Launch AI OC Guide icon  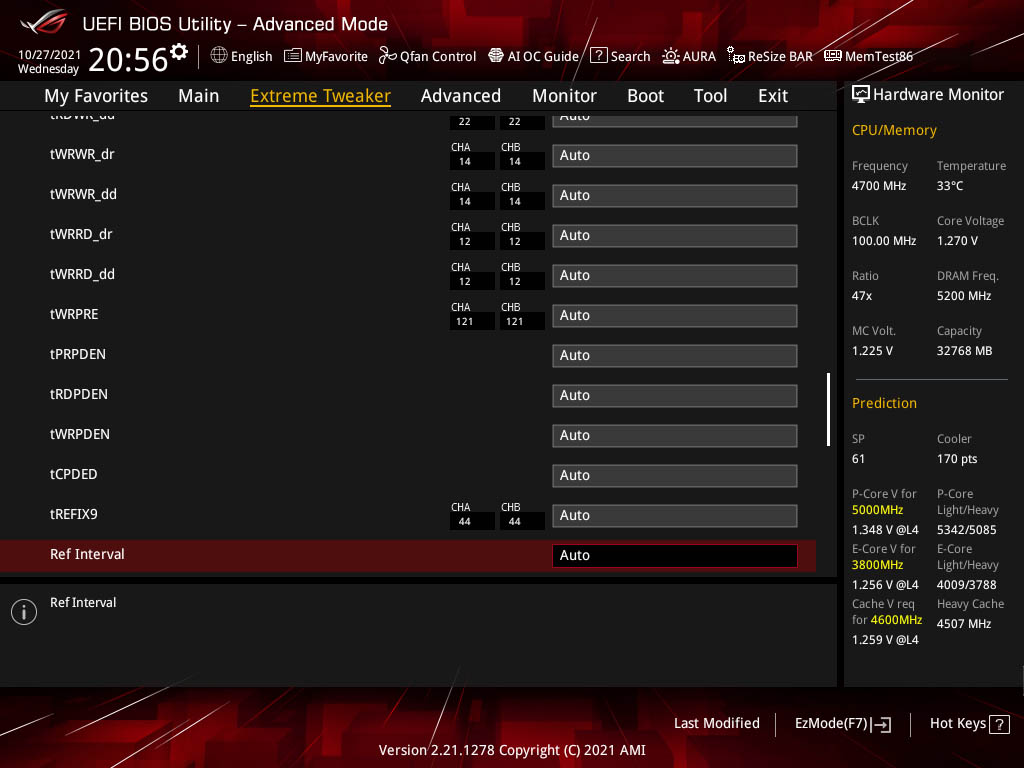[496, 56]
